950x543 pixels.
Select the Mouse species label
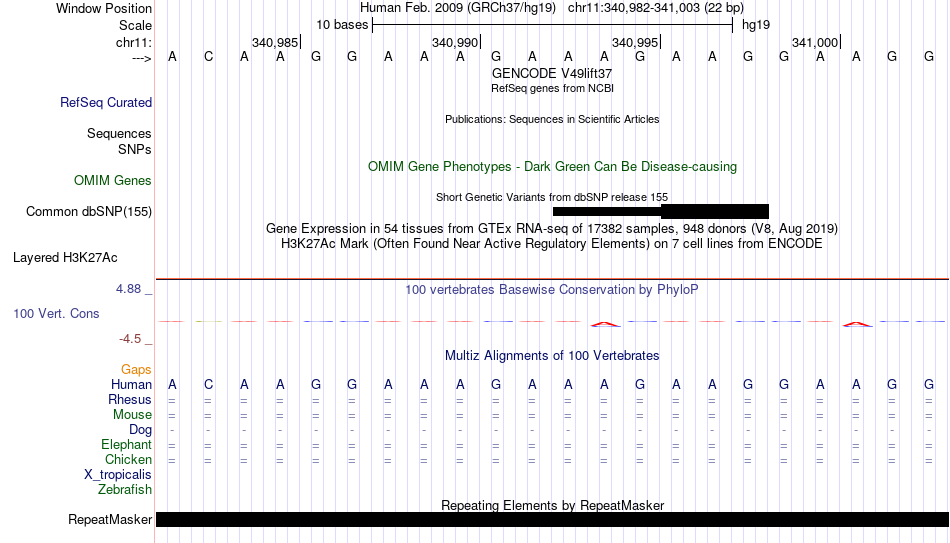tap(132, 415)
